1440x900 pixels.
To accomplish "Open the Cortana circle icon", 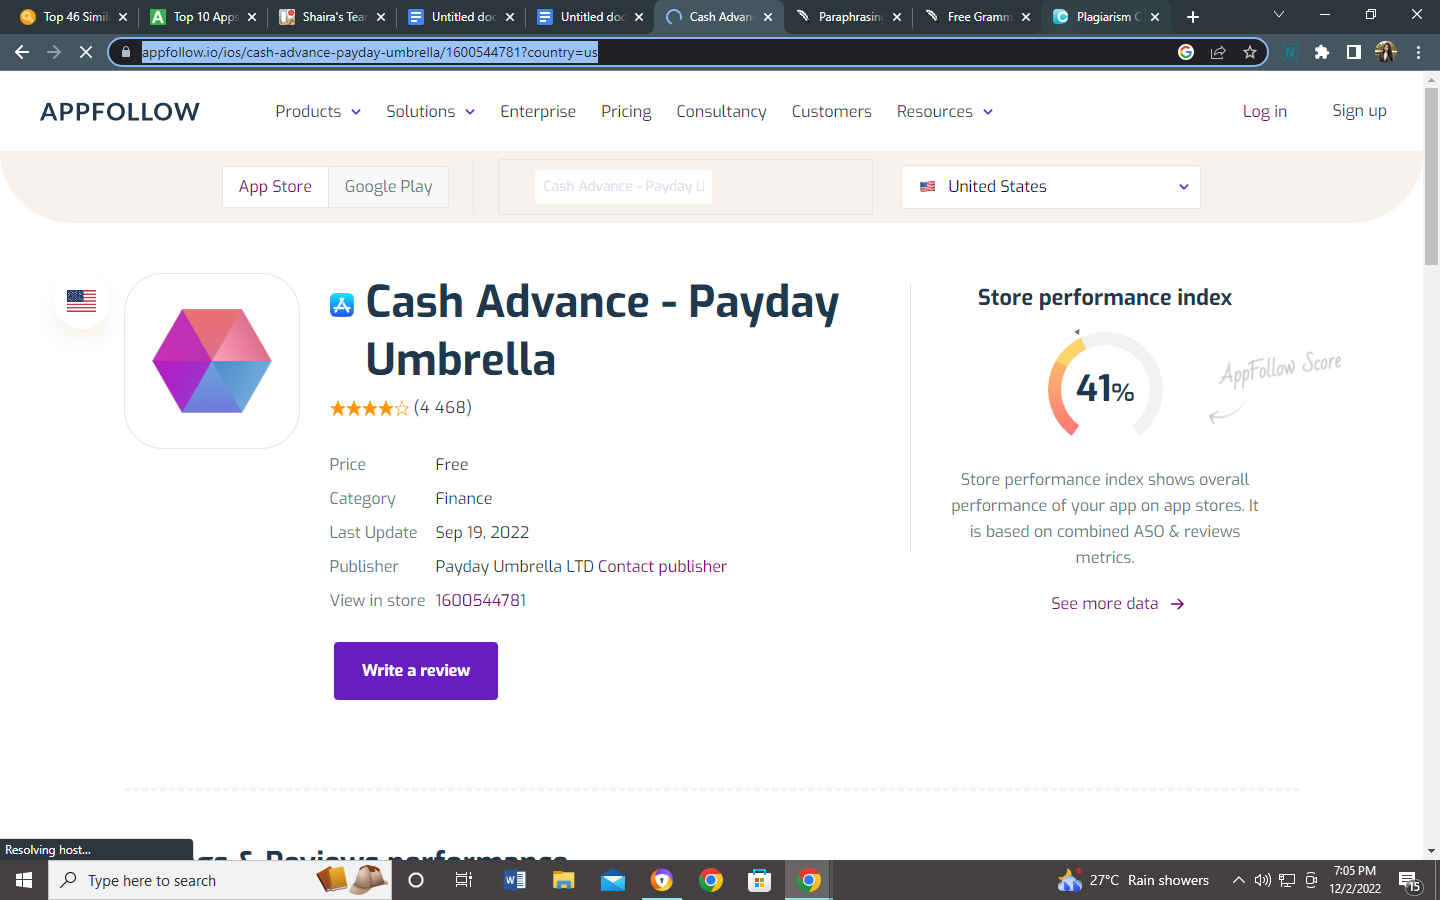I will click(416, 880).
